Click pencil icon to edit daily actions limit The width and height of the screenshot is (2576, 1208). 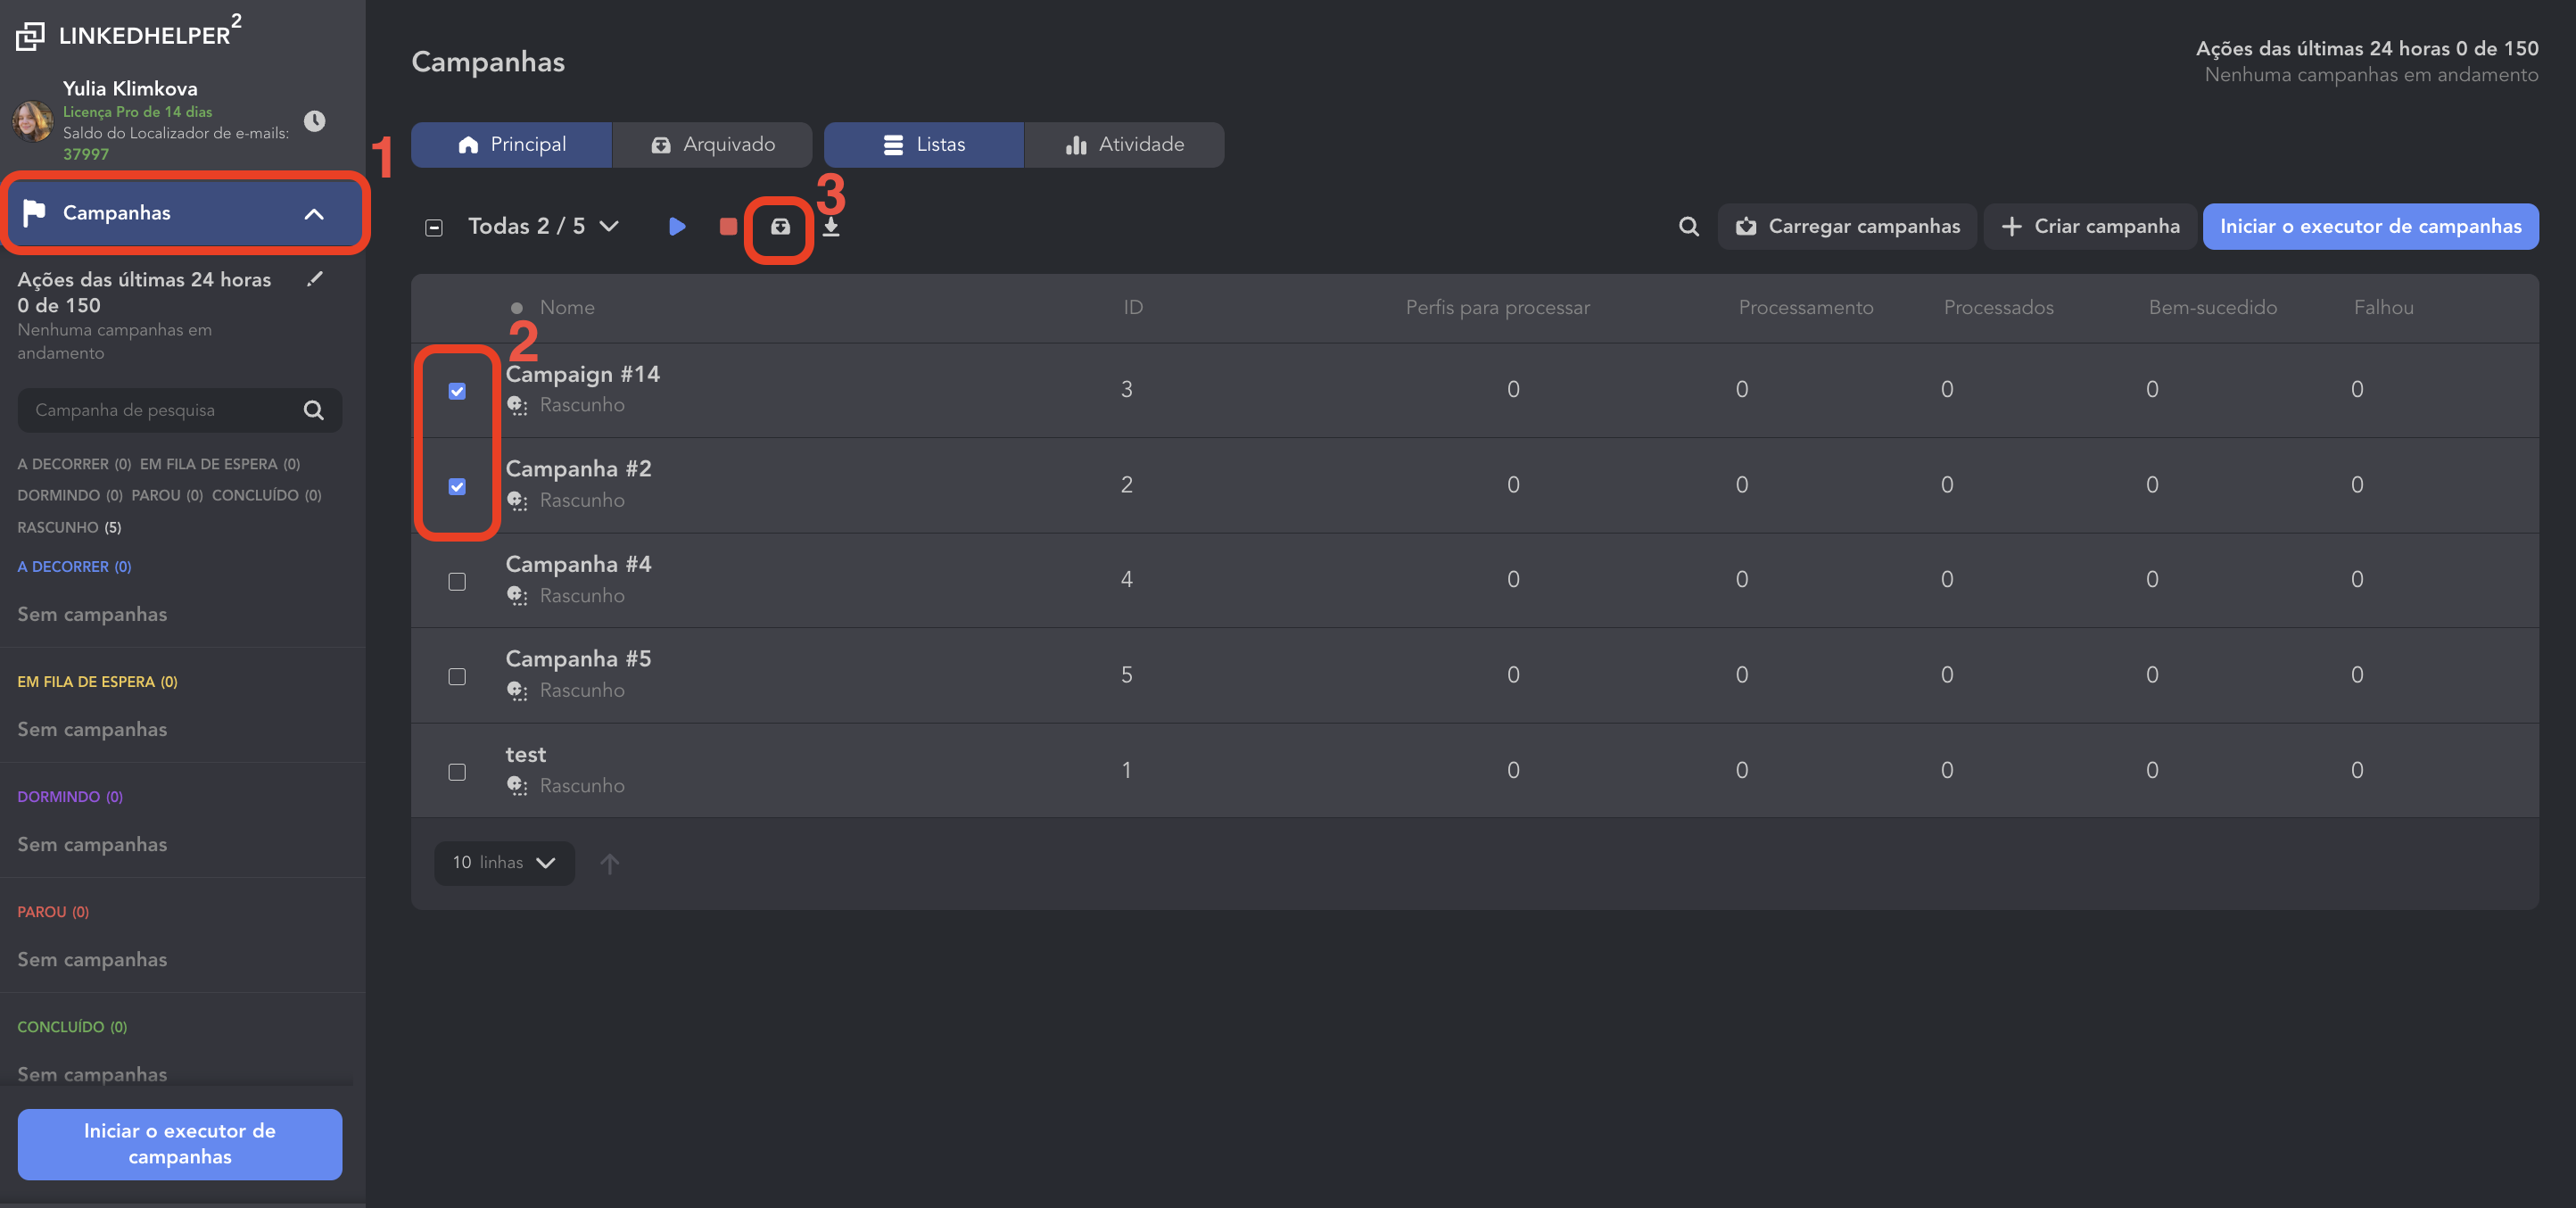point(315,279)
